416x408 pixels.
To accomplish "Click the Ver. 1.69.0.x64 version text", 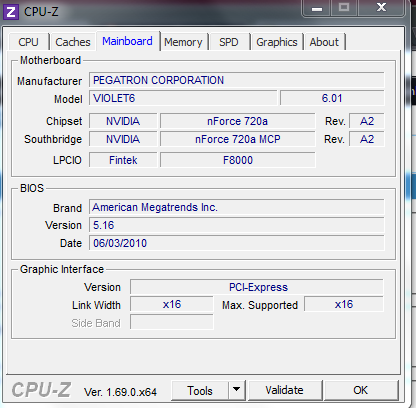I will (x=120, y=392).
